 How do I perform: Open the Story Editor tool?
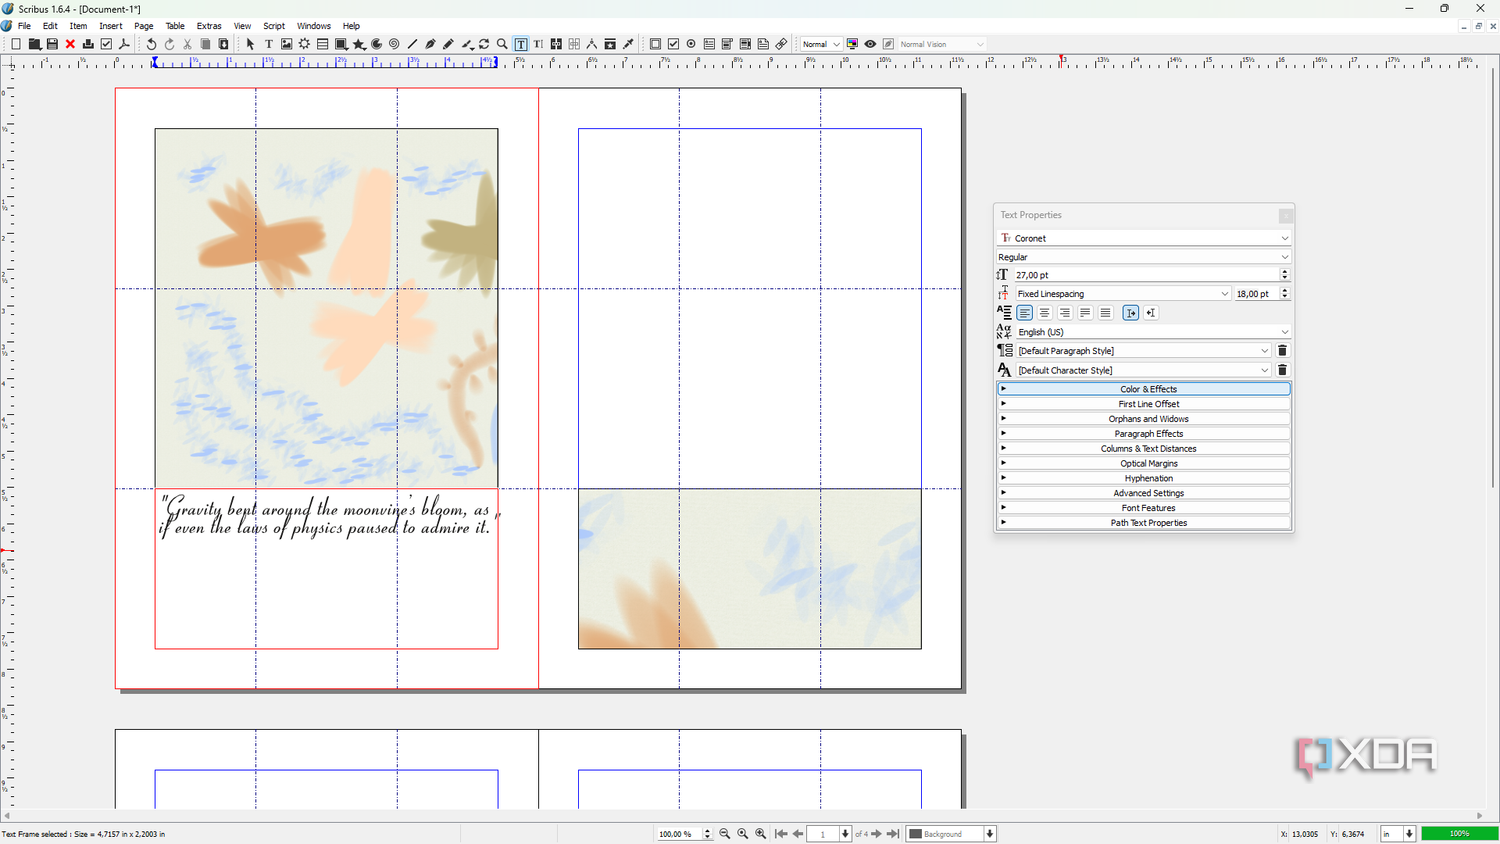[538, 44]
